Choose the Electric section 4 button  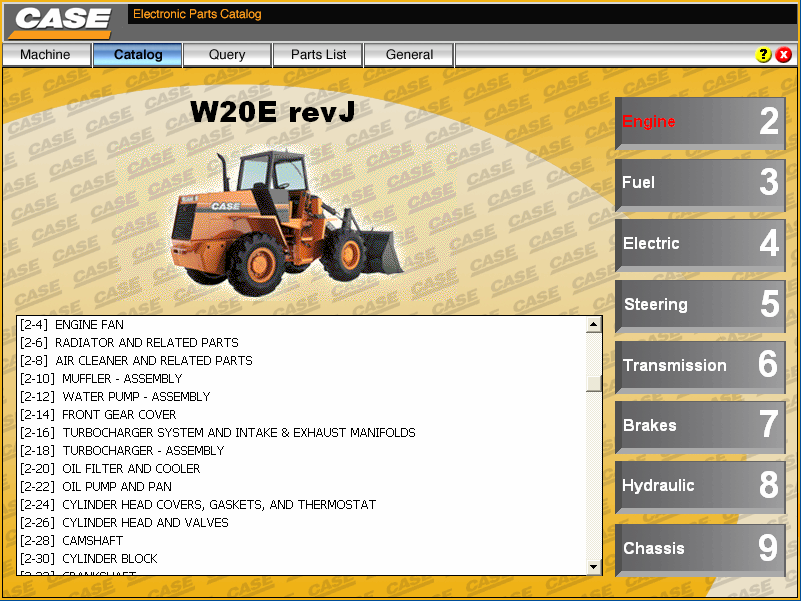(x=700, y=245)
